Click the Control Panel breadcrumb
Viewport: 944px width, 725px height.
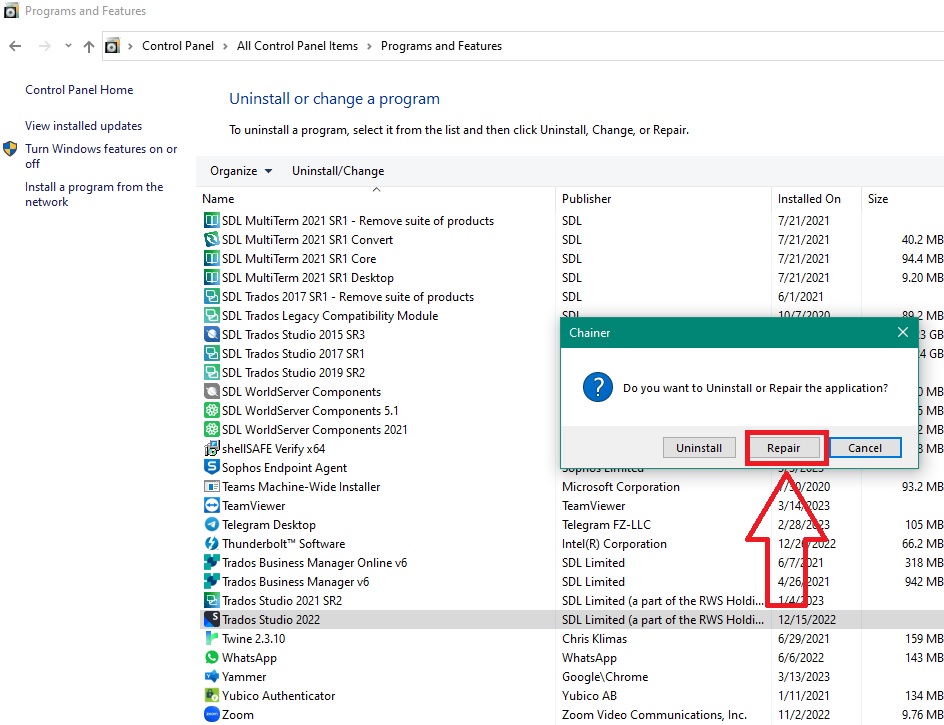coord(178,46)
